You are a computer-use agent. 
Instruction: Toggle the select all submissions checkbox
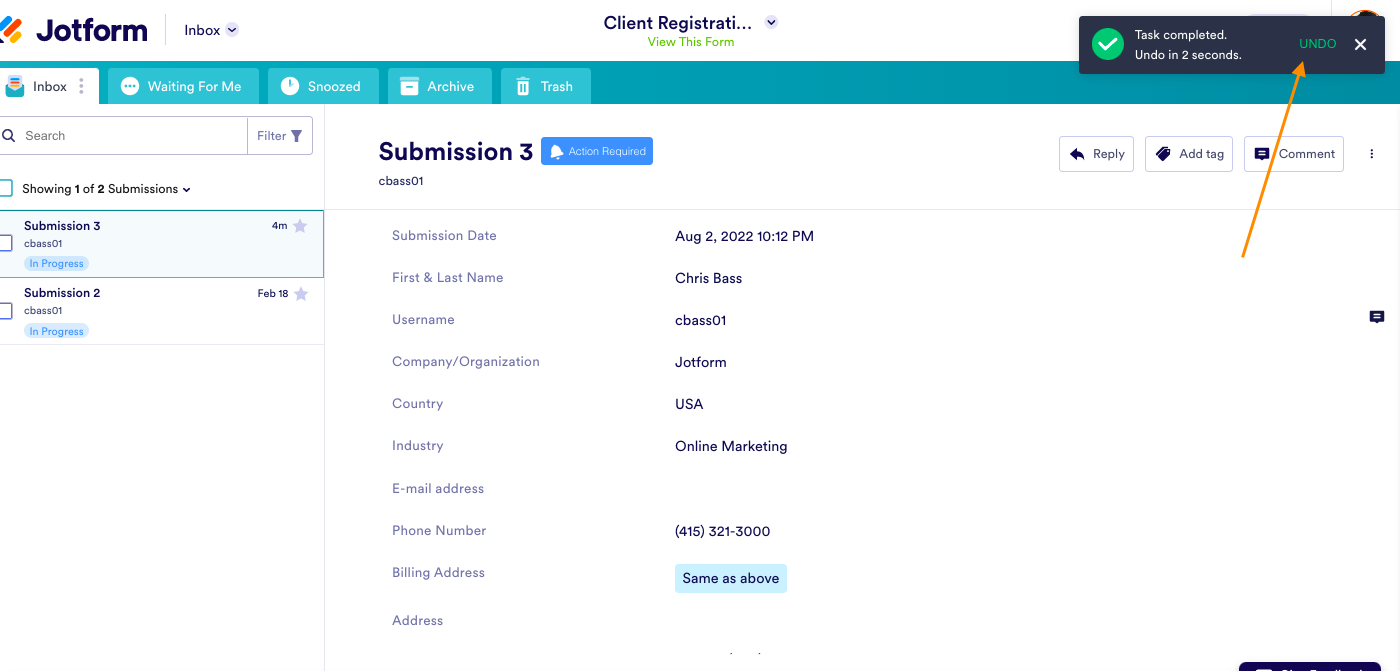coord(5,188)
